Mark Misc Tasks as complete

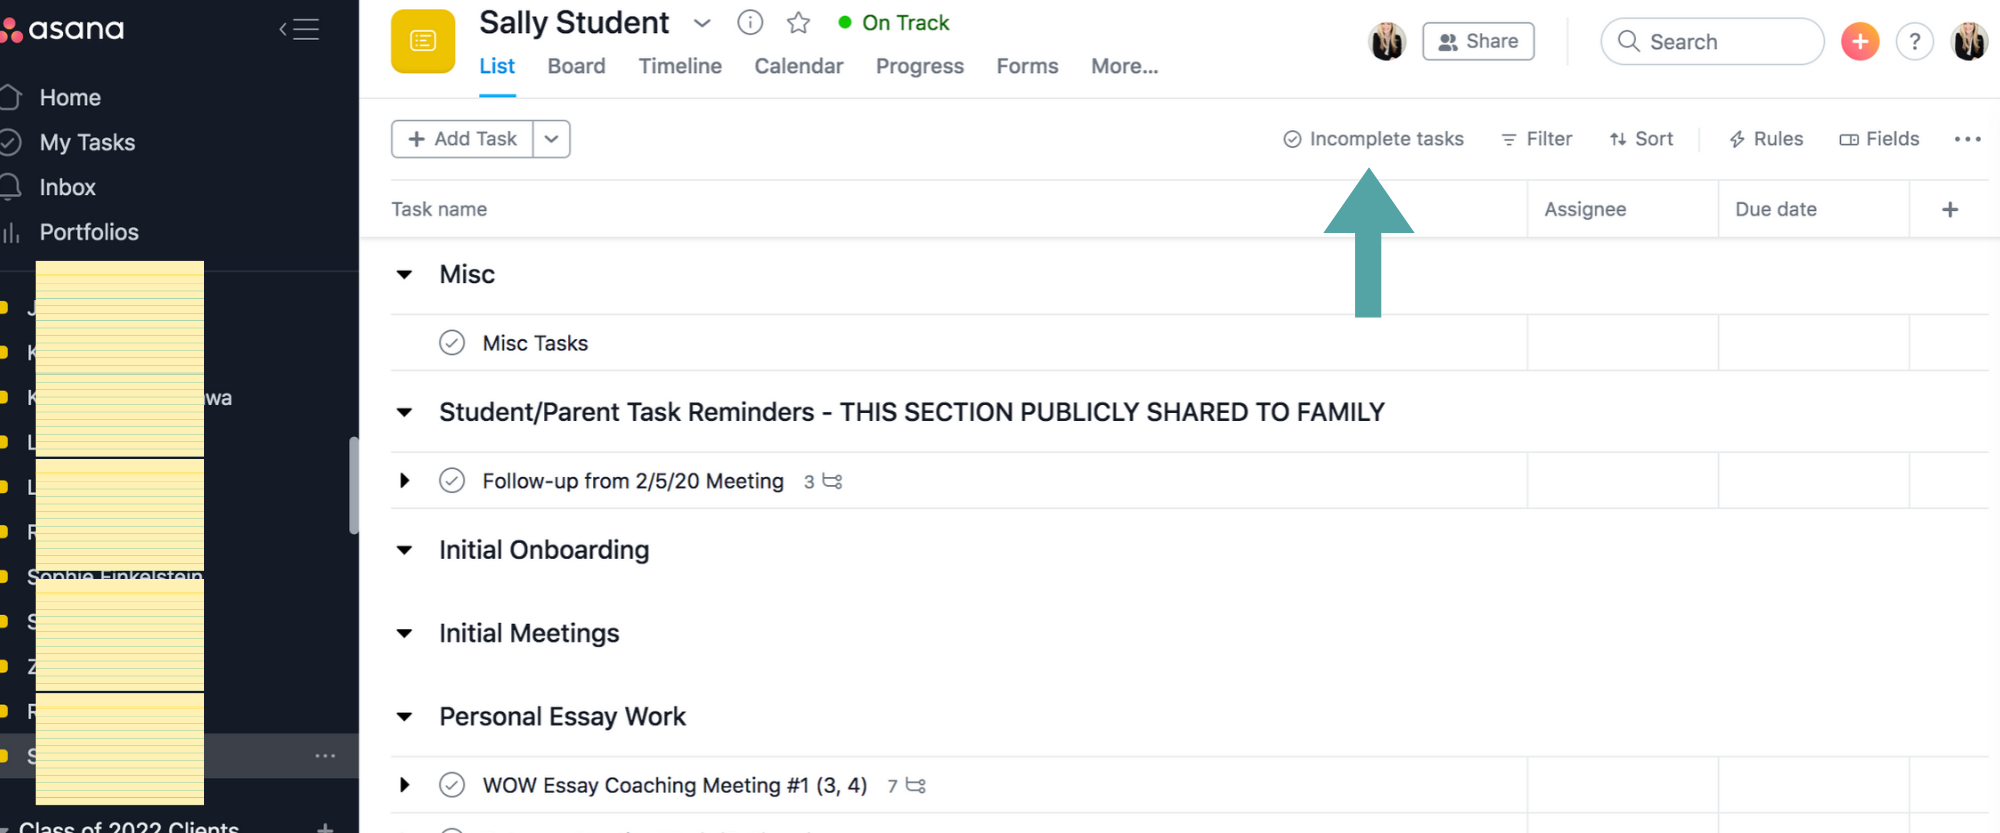coord(452,343)
